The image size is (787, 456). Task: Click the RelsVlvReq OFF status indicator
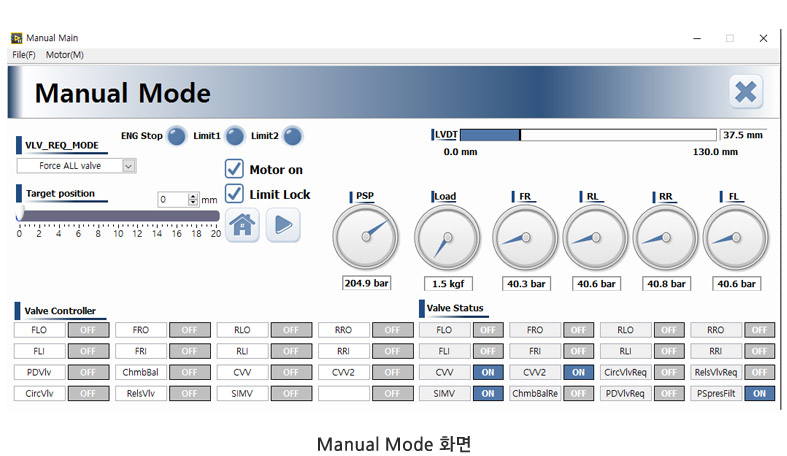[759, 372]
